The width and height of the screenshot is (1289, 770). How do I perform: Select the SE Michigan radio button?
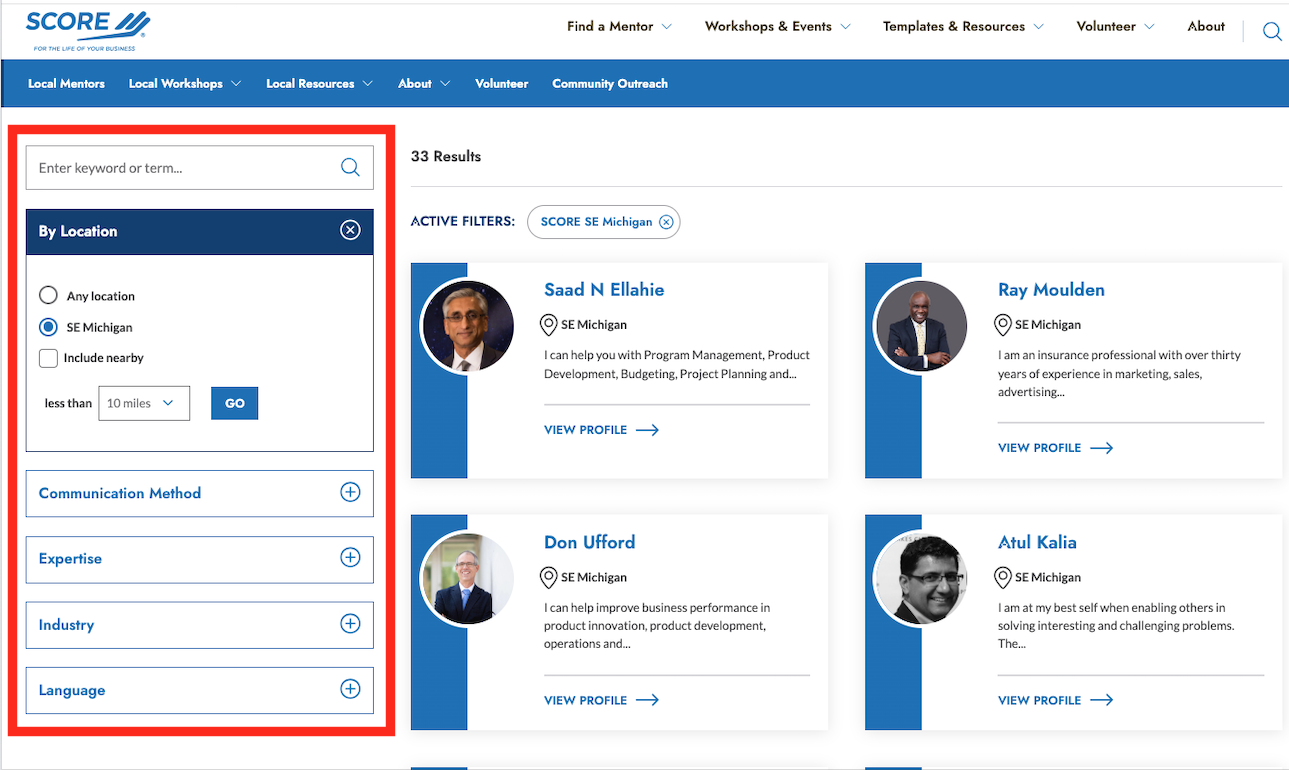click(48, 327)
